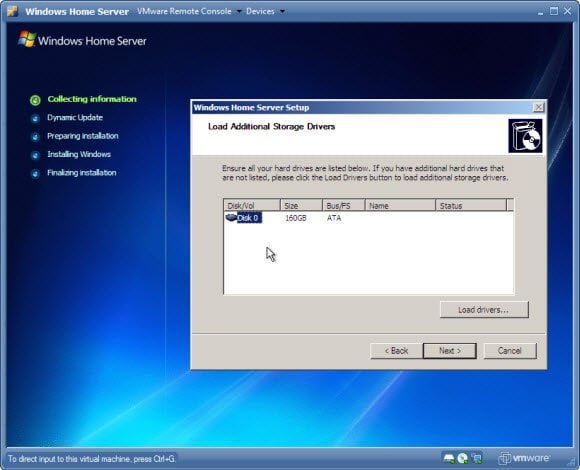Click the Collecting information step label
The height and width of the screenshot is (470, 580).
tap(92, 99)
